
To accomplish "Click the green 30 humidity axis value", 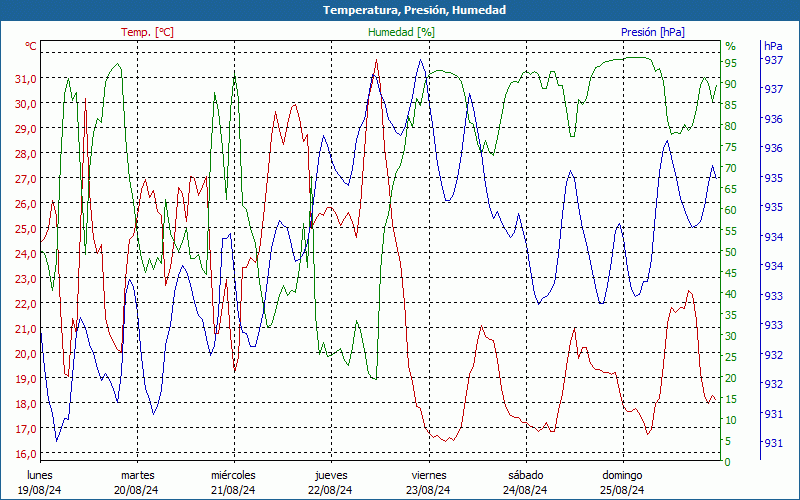I will point(731,336).
